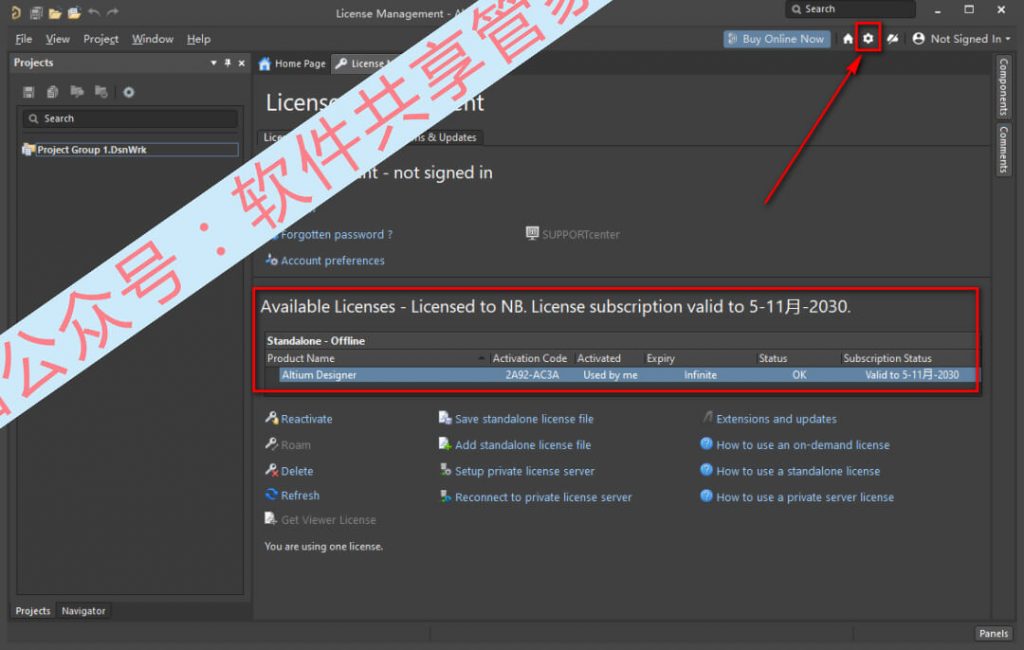Click Save standalone license file link
Screen dimensions: 1024x650
pos(524,419)
